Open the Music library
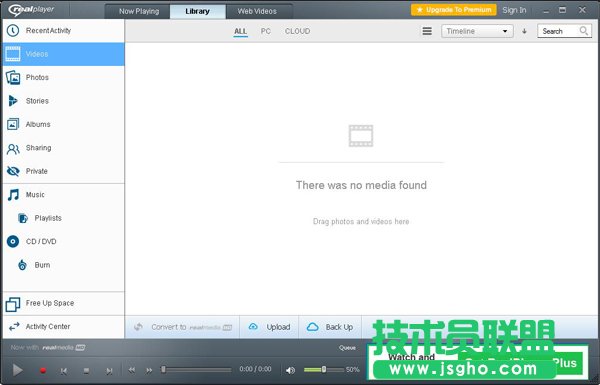This screenshot has width=600, height=385. tap(64, 195)
